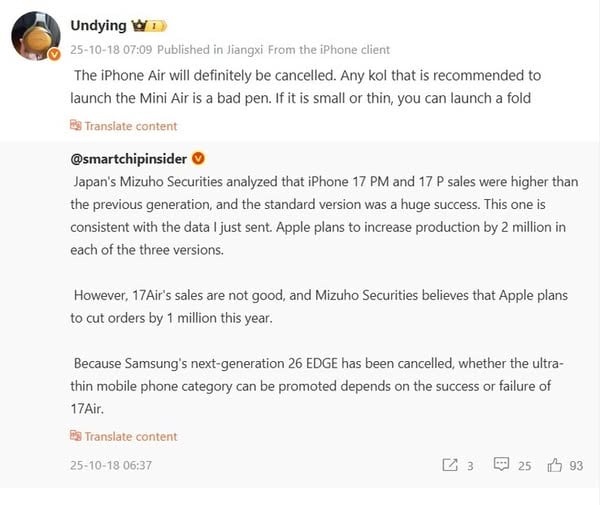Click the translate icon in the quoted post
The image size is (600, 505).
pyautogui.click(x=75, y=436)
